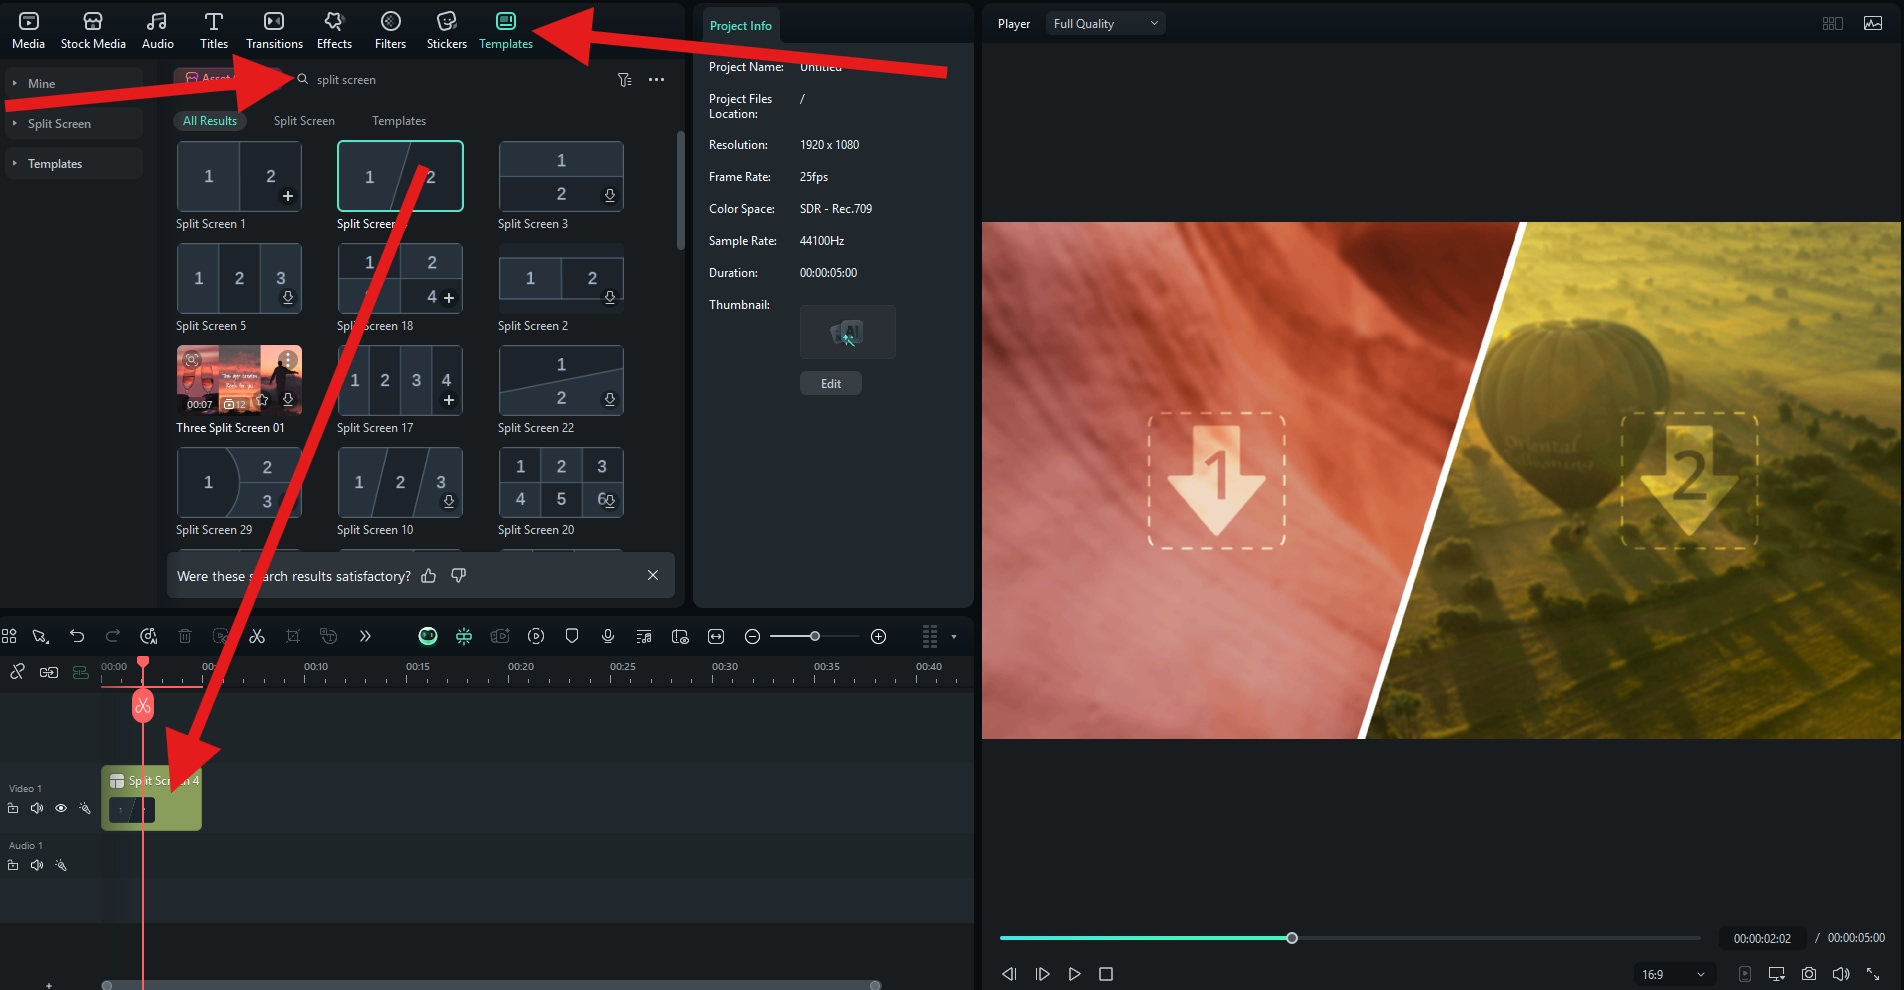Split clip with the scissors tool

(x=257, y=636)
